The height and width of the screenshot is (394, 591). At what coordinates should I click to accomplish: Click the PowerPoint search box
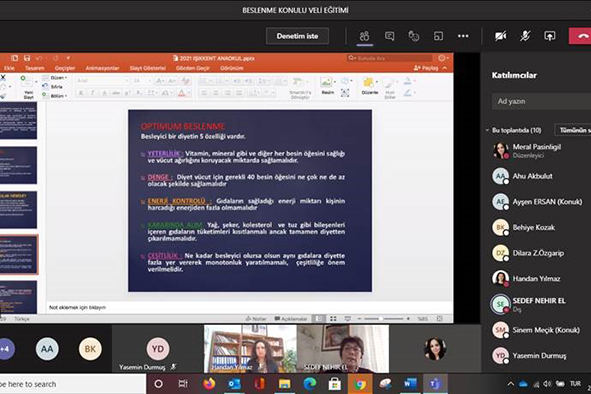tap(389, 58)
